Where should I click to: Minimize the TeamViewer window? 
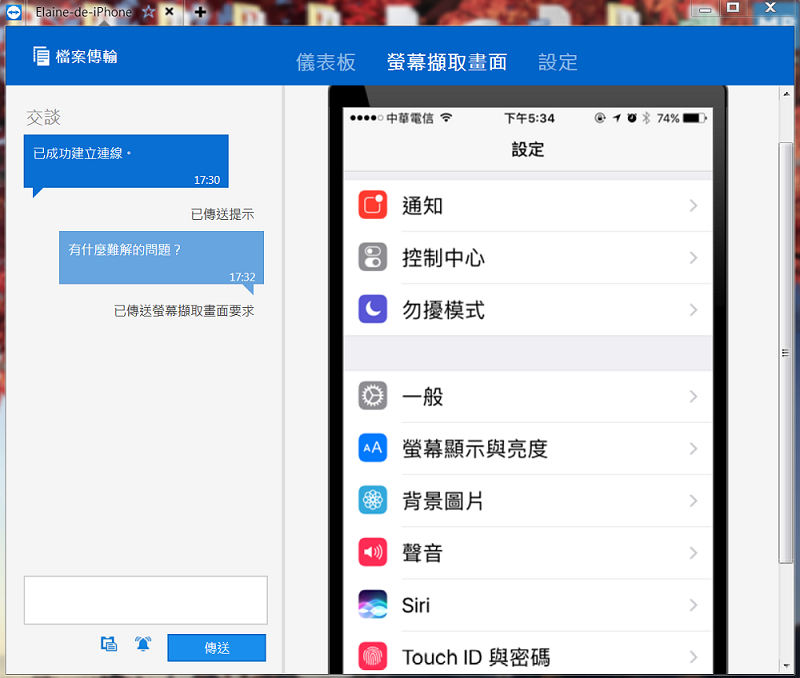point(705,9)
